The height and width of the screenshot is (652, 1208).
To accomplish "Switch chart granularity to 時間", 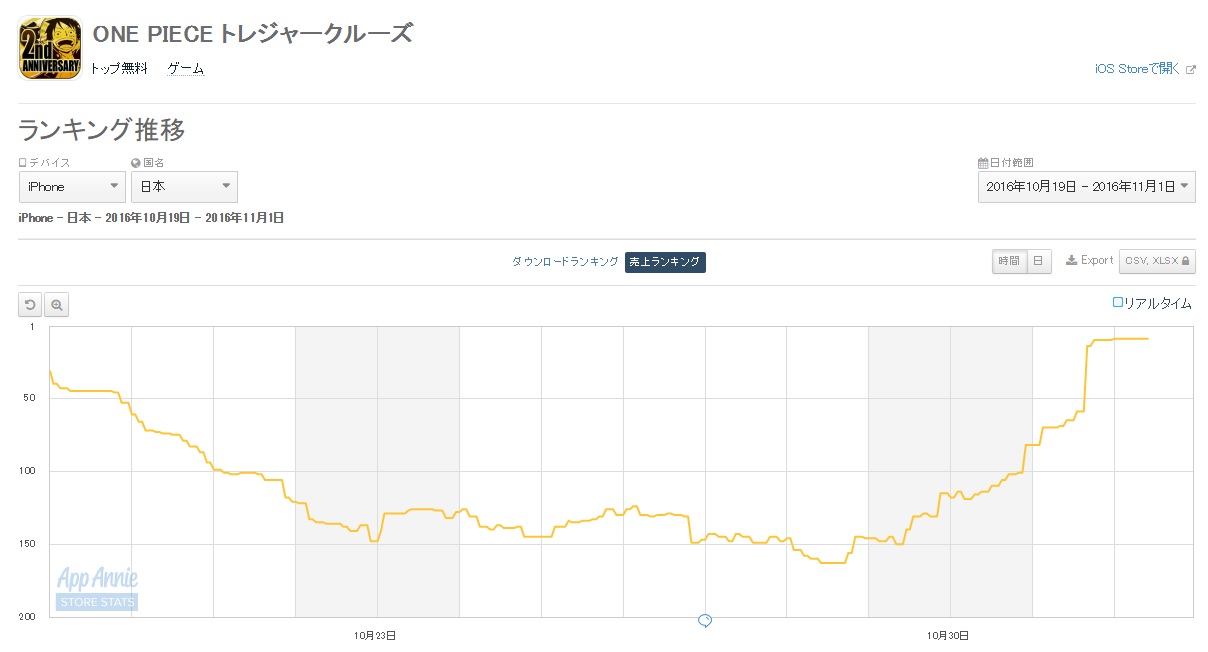I will (x=1008, y=261).
